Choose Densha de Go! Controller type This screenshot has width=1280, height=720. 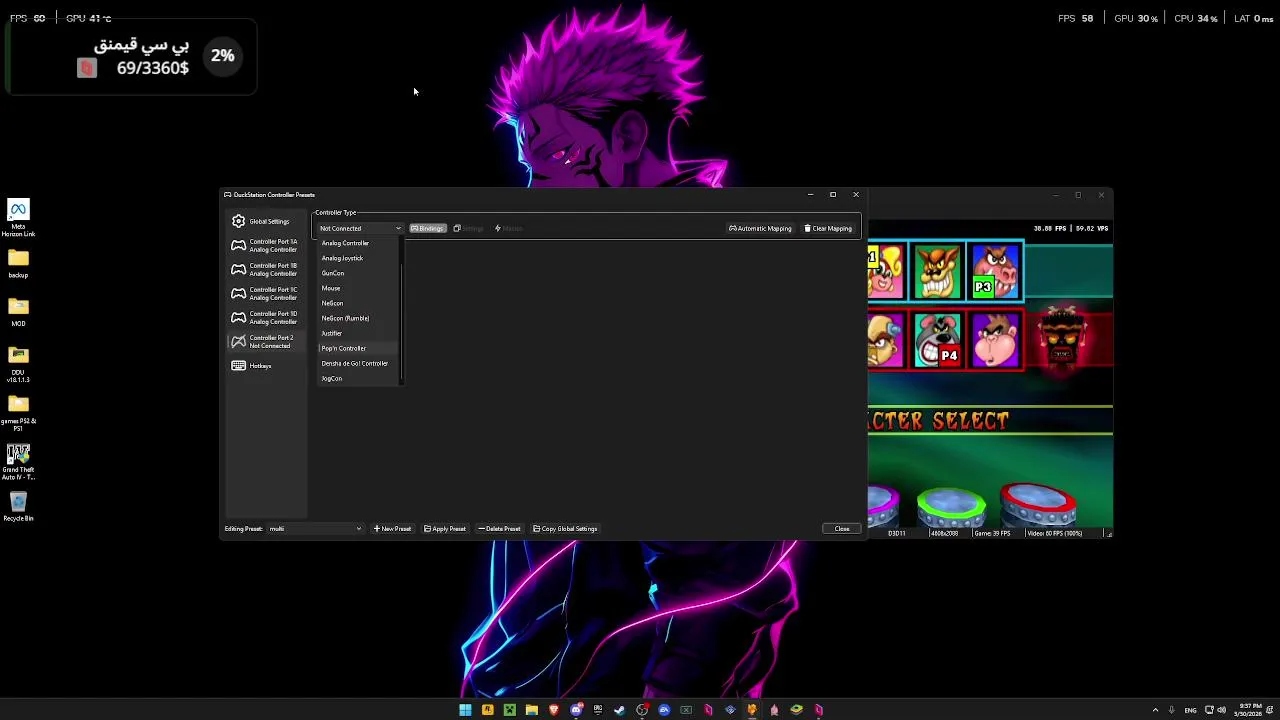(358, 363)
